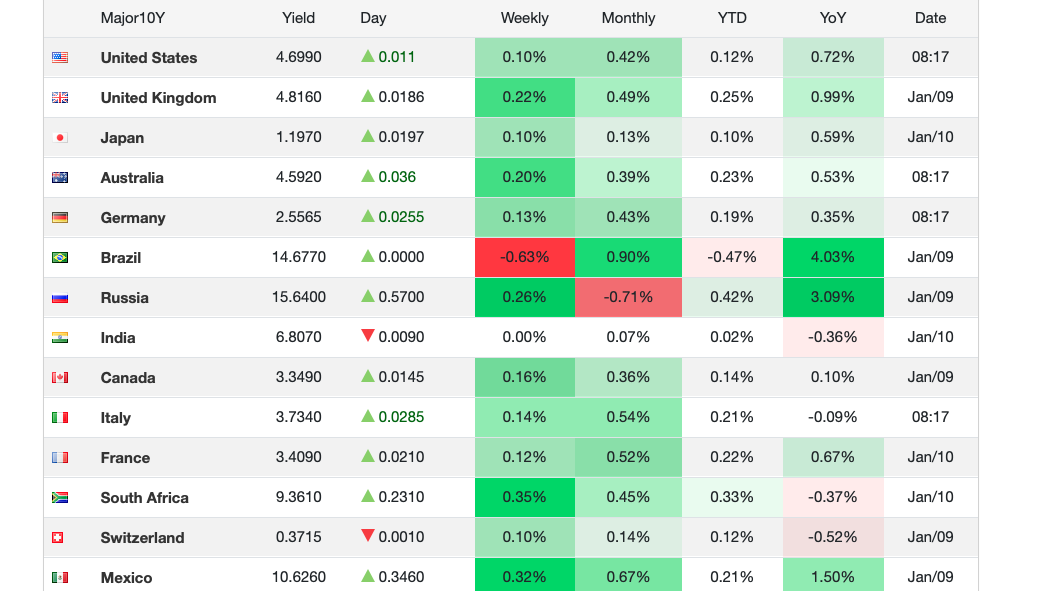Sort table by YTD column header

[732, 18]
